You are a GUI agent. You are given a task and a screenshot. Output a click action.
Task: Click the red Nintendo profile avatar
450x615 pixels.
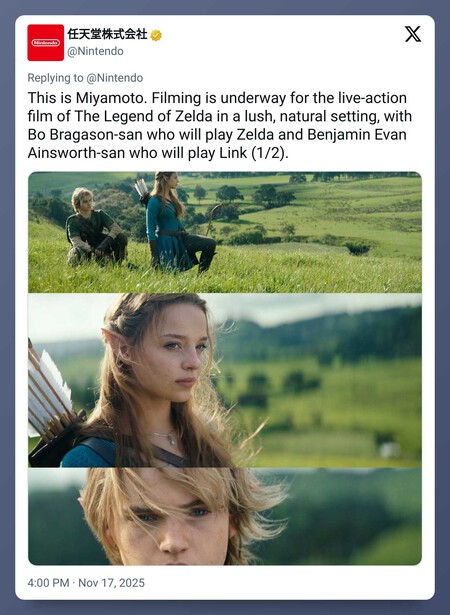pos(46,42)
